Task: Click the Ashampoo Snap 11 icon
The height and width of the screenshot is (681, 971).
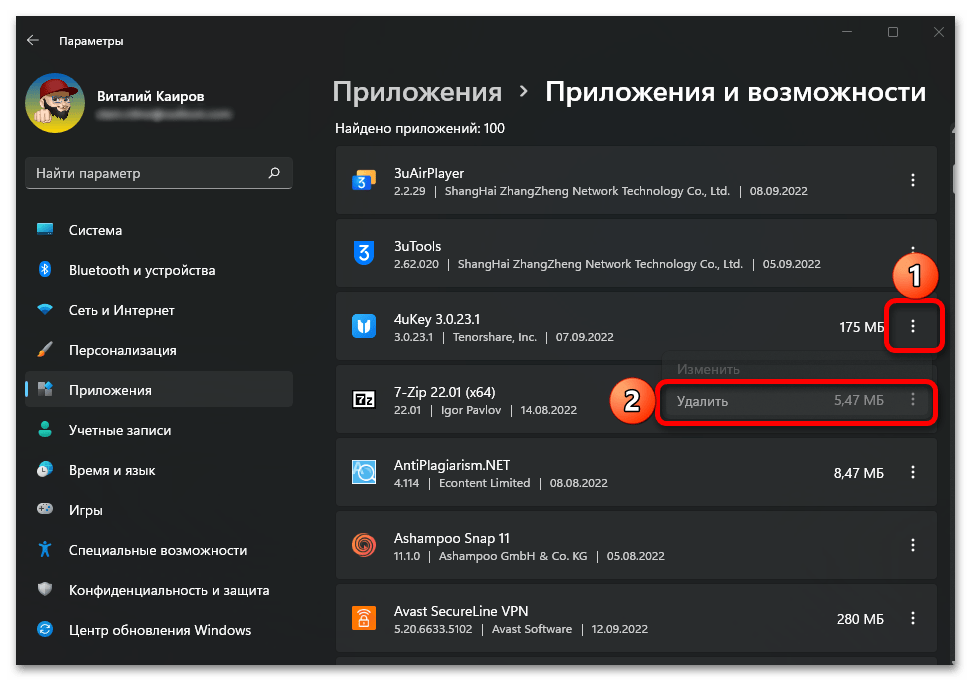Action: (364, 545)
